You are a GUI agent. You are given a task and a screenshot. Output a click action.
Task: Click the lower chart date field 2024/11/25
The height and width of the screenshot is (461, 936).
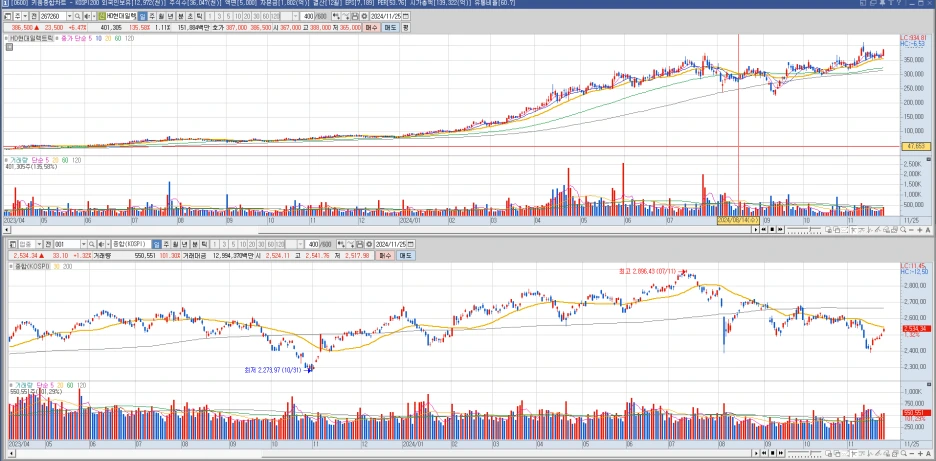point(390,244)
